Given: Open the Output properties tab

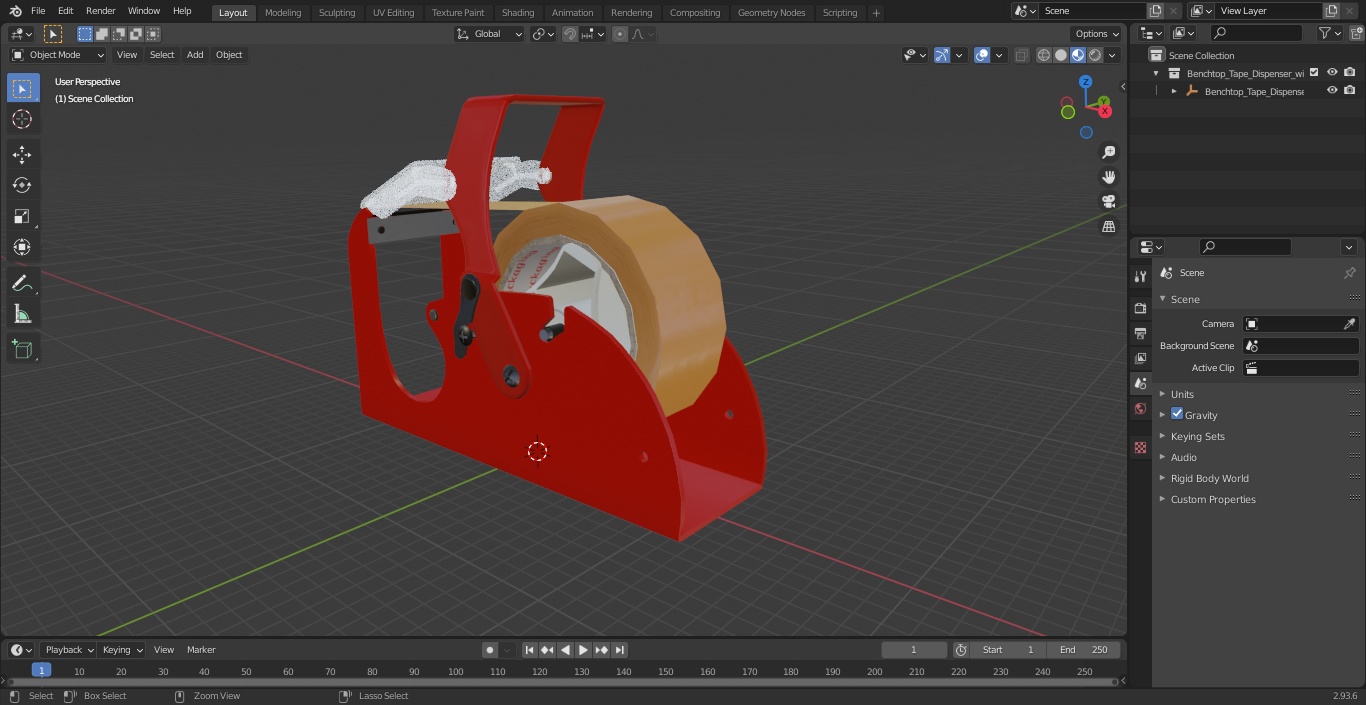Looking at the screenshot, I should tap(1140, 333).
